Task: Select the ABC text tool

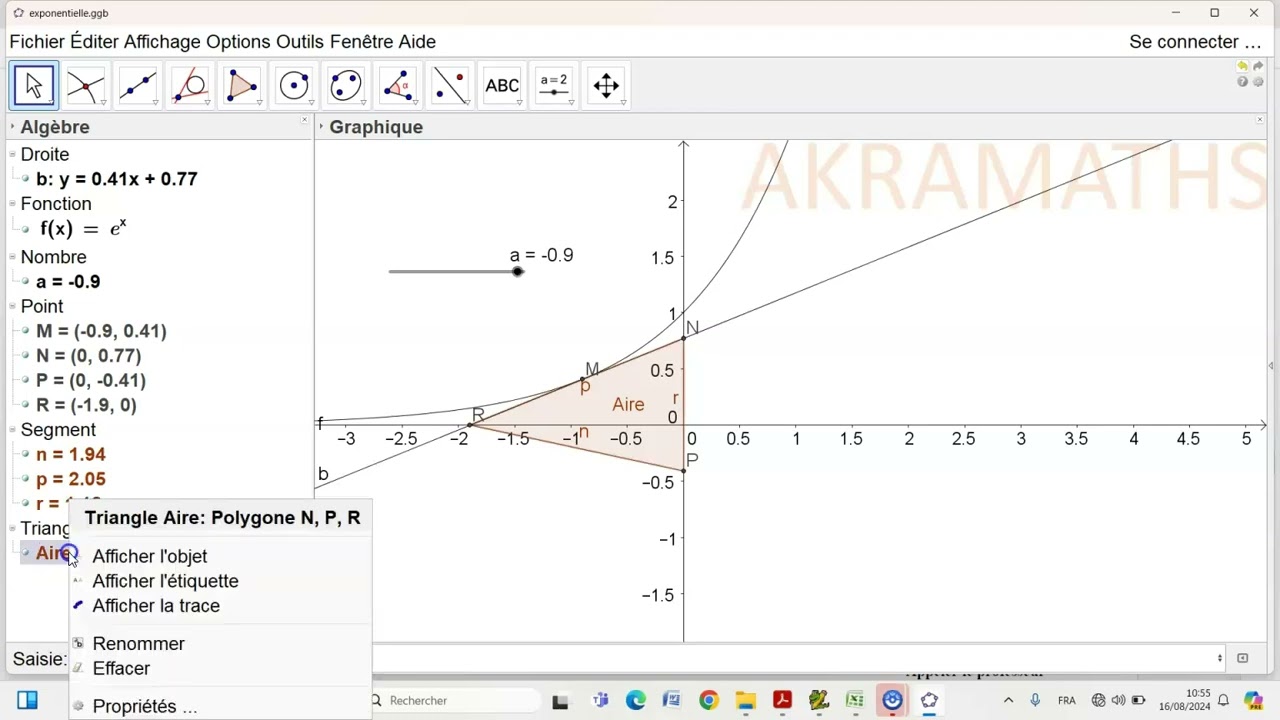Action: (x=502, y=86)
